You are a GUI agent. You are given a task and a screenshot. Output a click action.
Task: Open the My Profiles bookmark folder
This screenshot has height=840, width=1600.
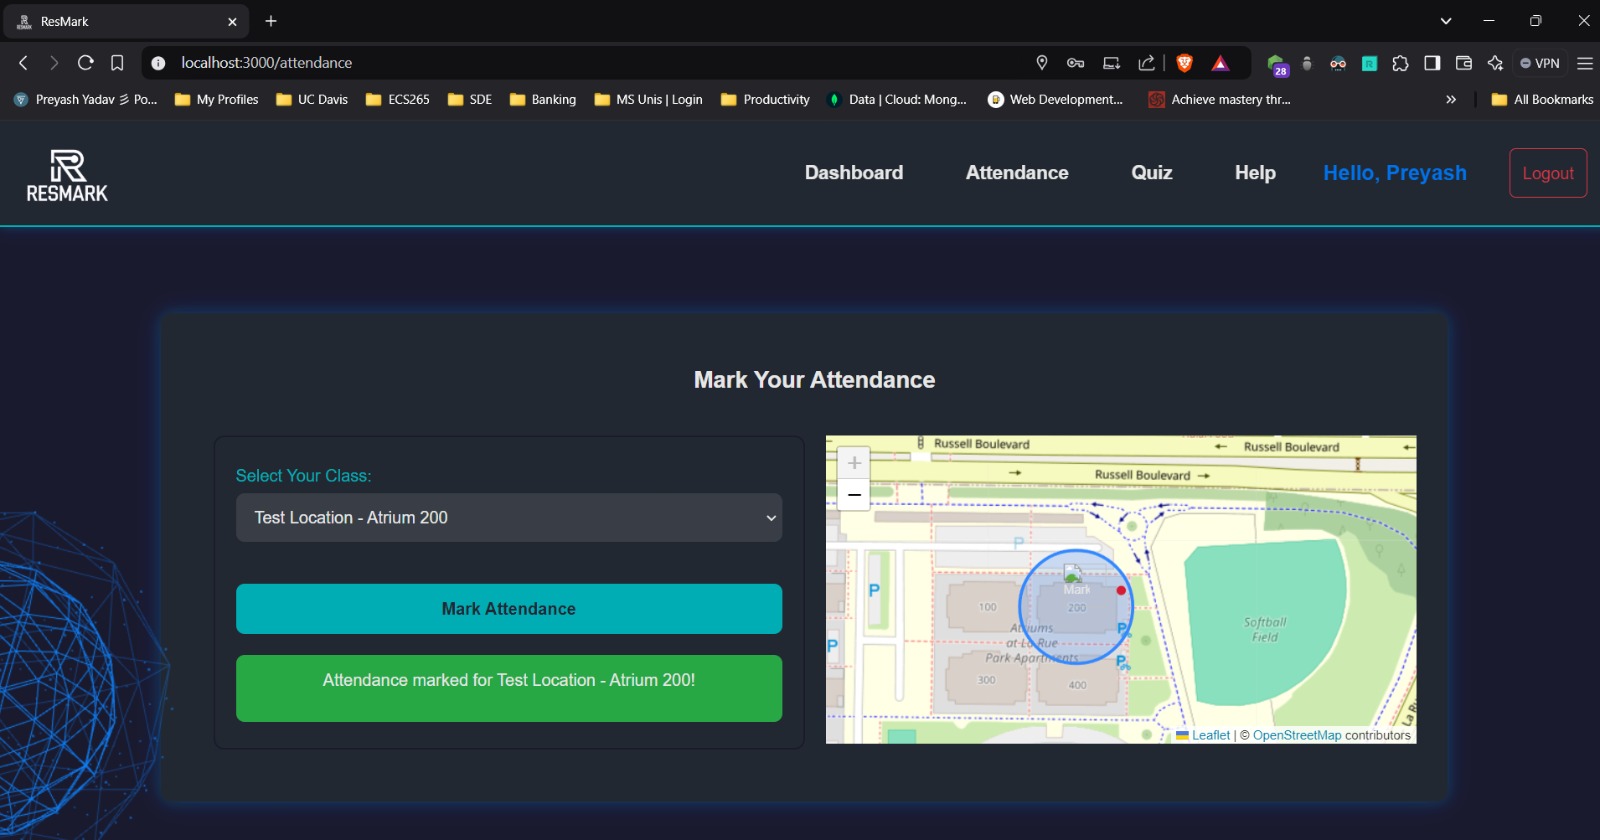(217, 99)
